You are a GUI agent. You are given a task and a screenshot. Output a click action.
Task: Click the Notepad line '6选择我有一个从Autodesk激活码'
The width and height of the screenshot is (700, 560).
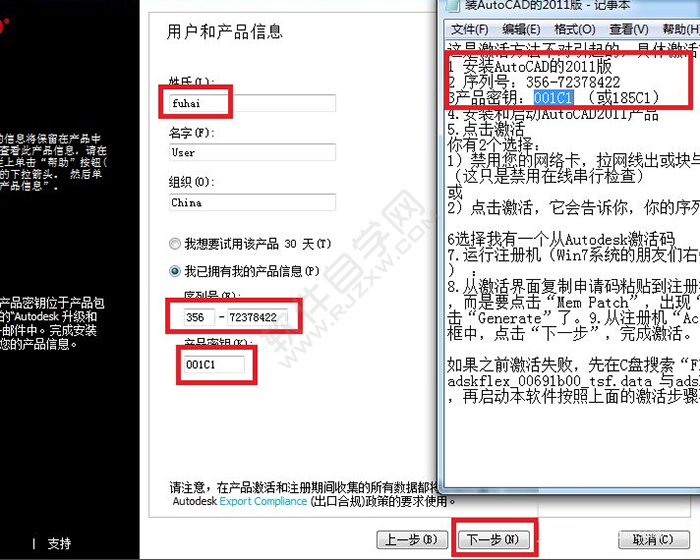point(561,239)
